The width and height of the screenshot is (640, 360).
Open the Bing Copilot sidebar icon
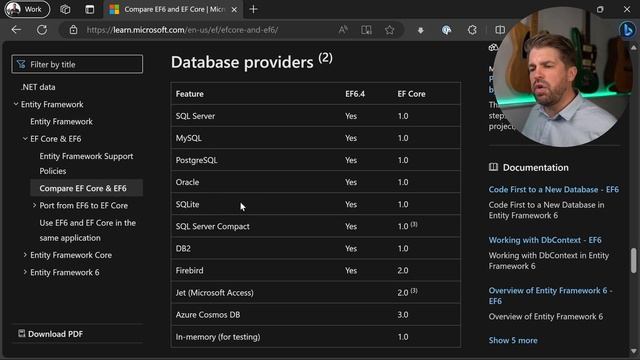click(627, 30)
